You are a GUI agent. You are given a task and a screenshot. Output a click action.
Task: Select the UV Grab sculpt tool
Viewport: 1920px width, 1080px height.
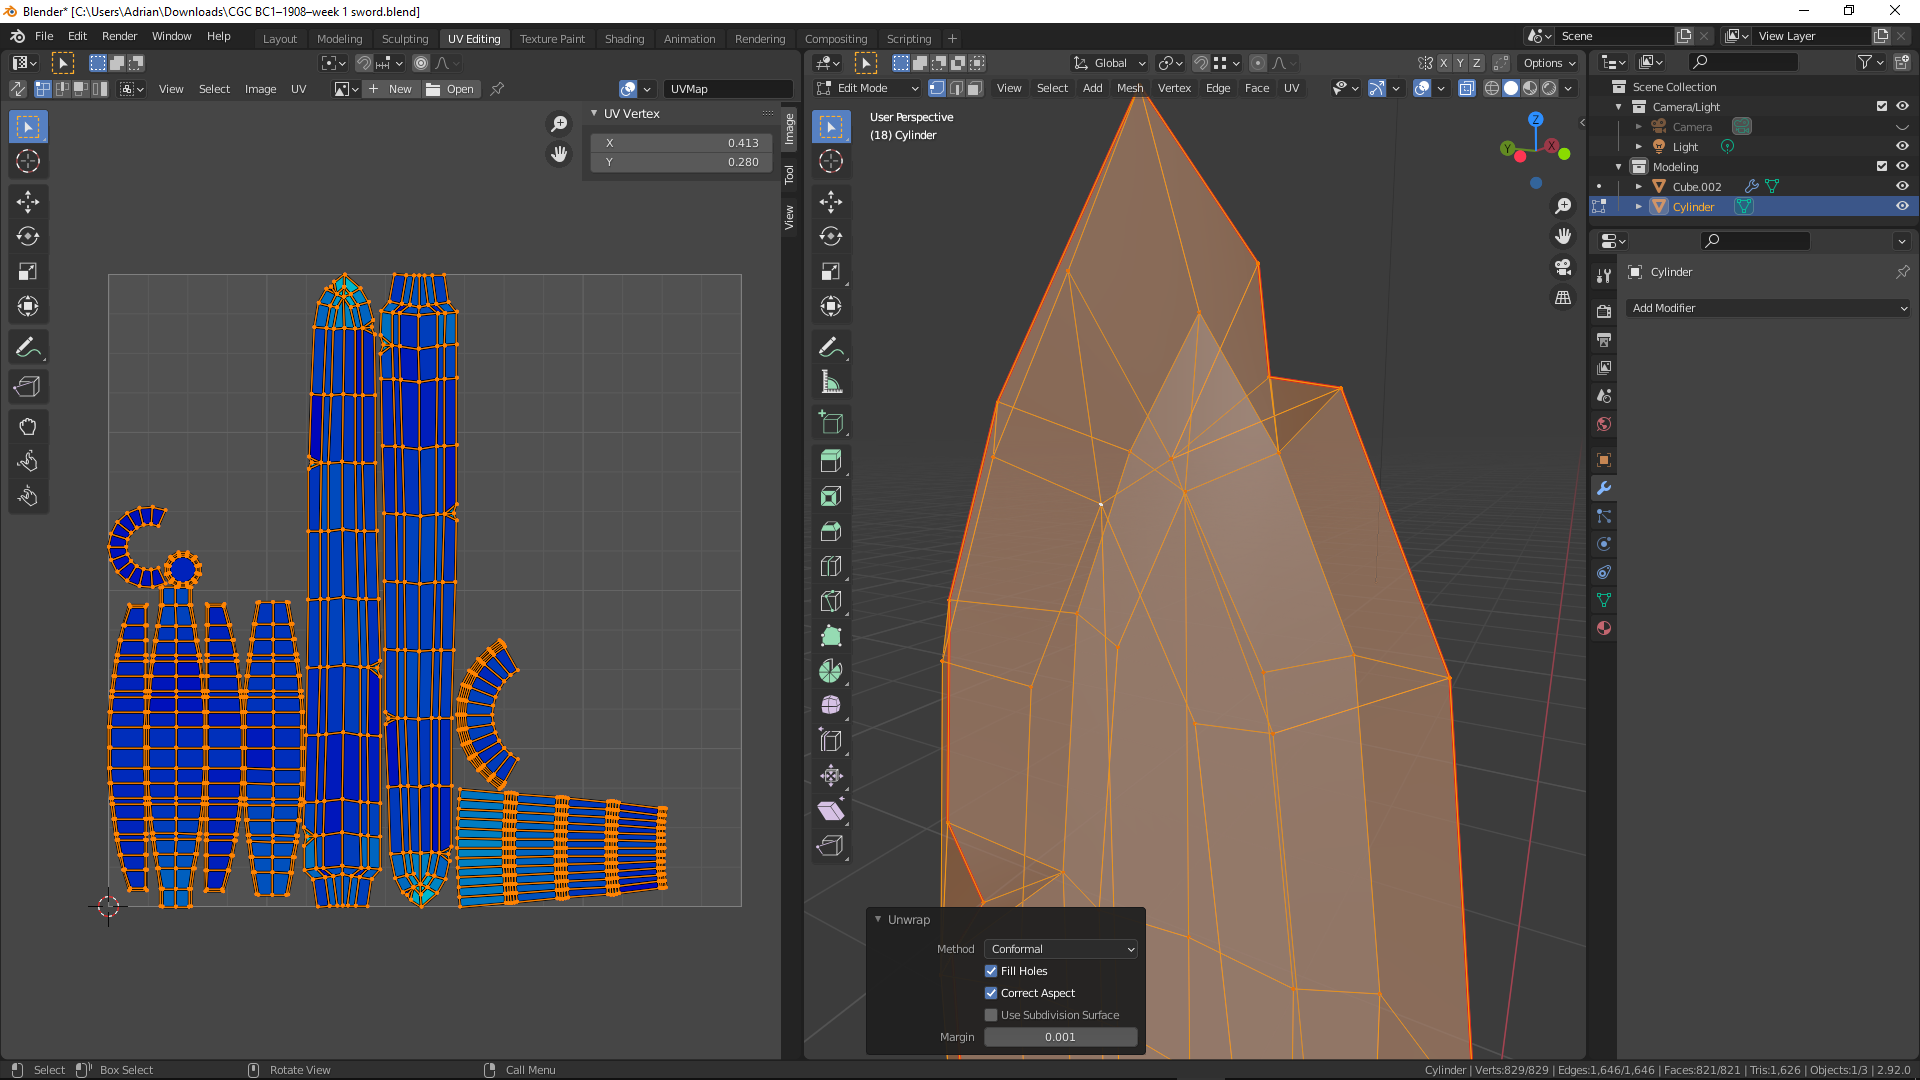pos(28,427)
